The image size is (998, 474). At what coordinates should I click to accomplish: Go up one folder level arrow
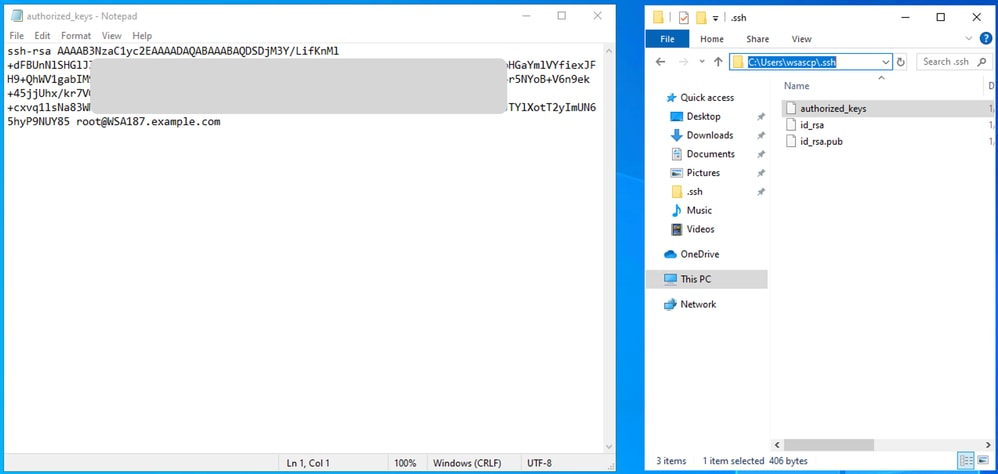[x=718, y=62]
